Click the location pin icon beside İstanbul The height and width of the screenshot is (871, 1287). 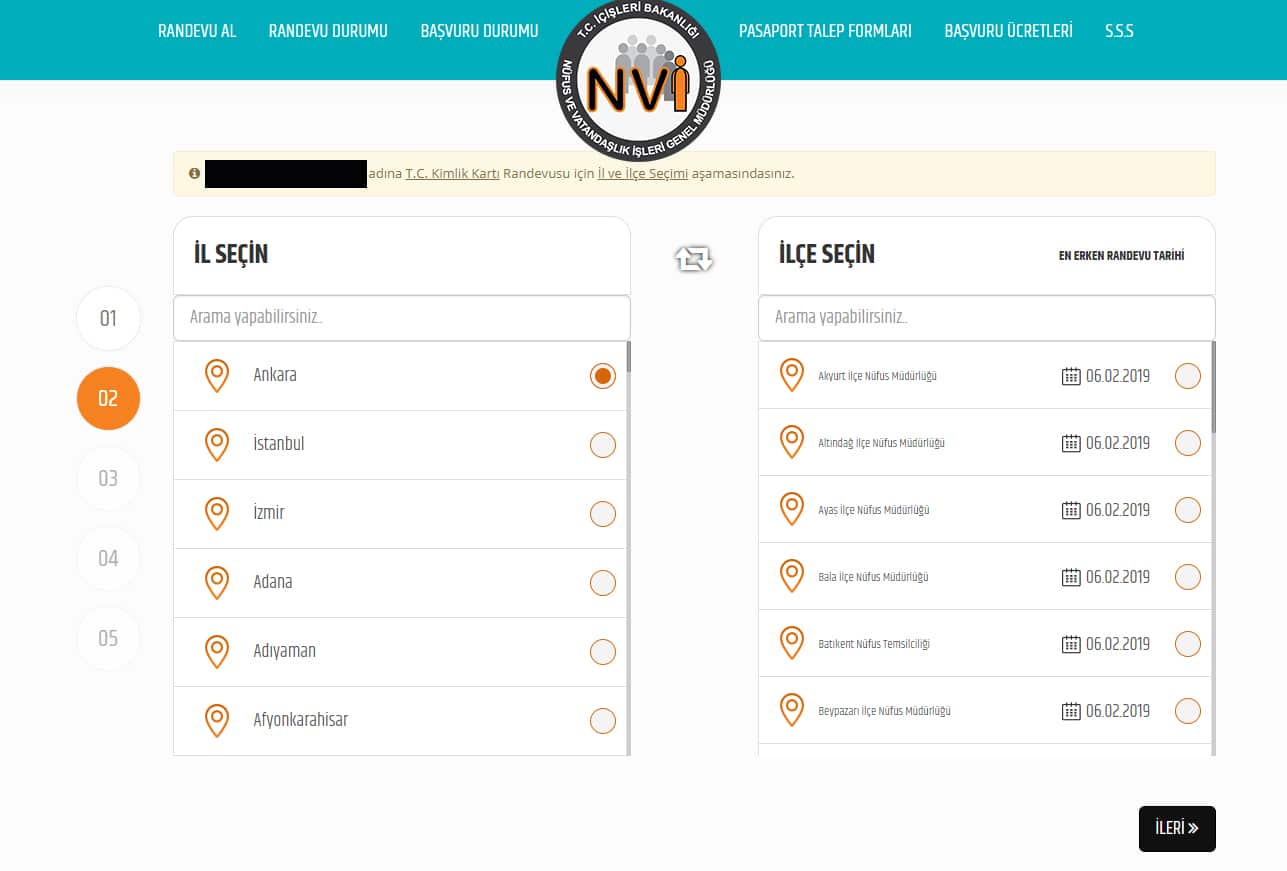(217, 444)
